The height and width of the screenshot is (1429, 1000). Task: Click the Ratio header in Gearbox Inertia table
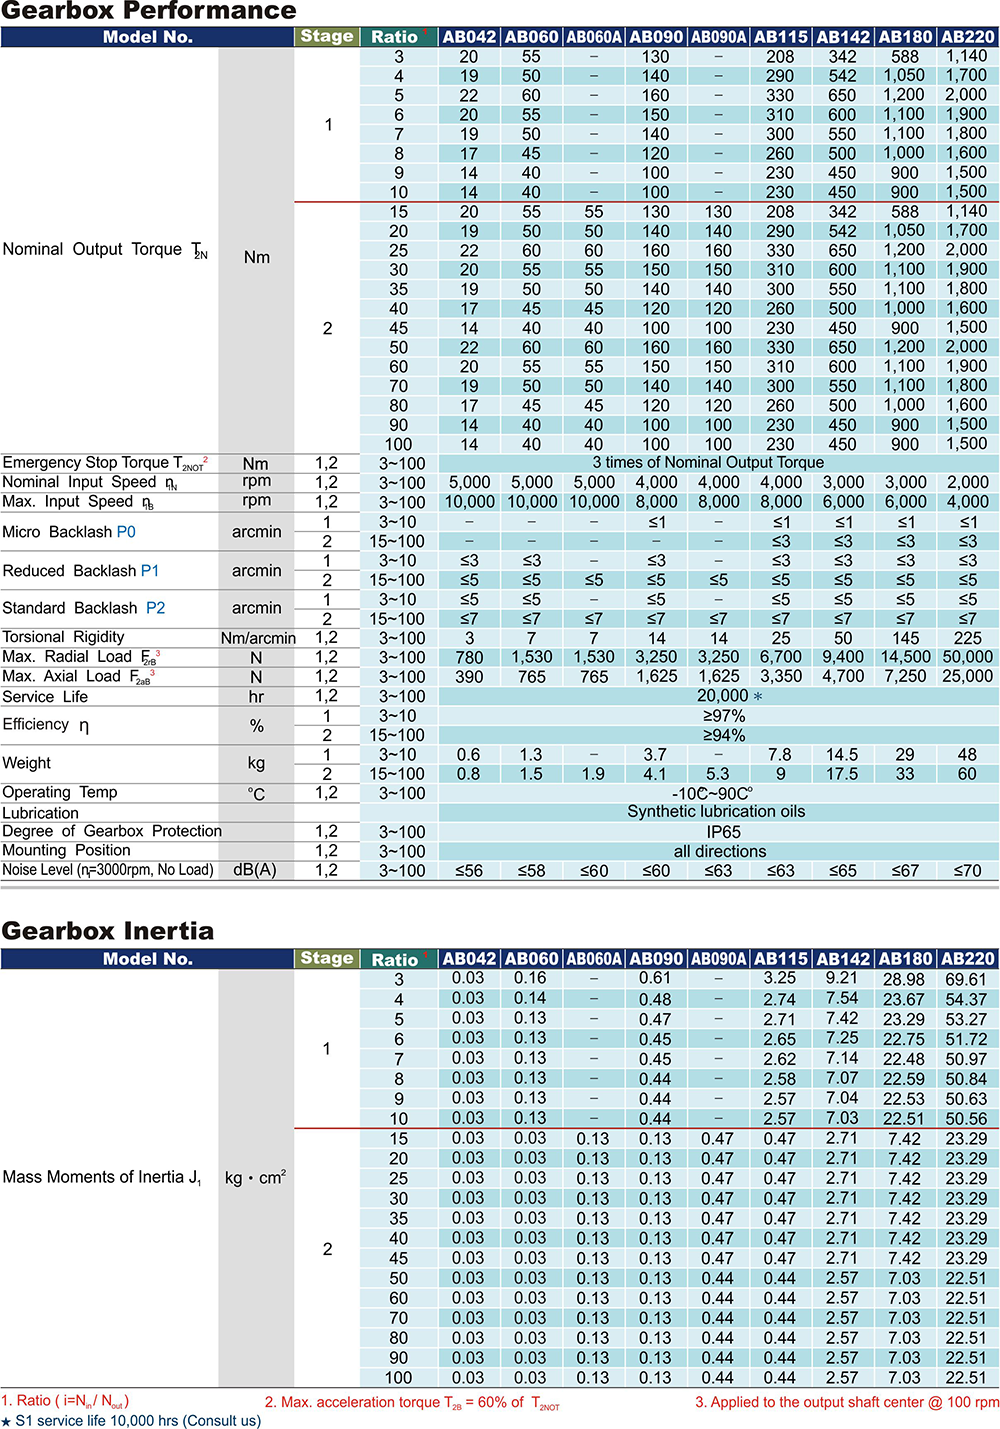click(x=394, y=959)
